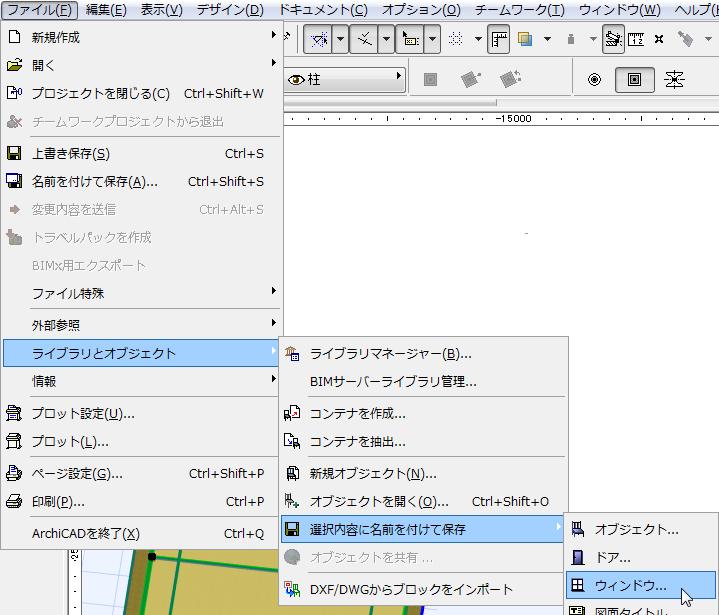Choose コンテナを作成 entry
The image size is (719, 615).
click(x=423, y=413)
